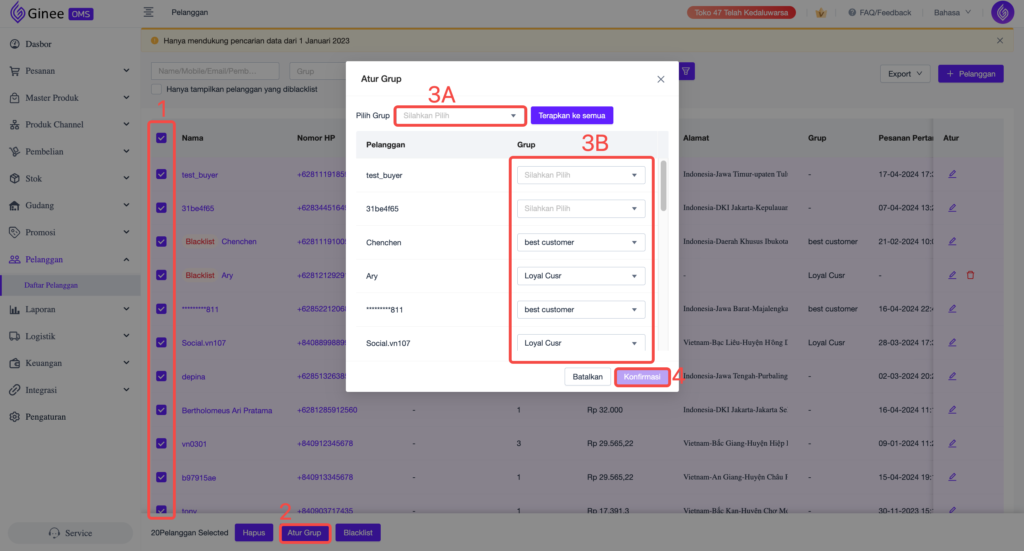Edit the b97915ae row pencil icon

(952, 477)
